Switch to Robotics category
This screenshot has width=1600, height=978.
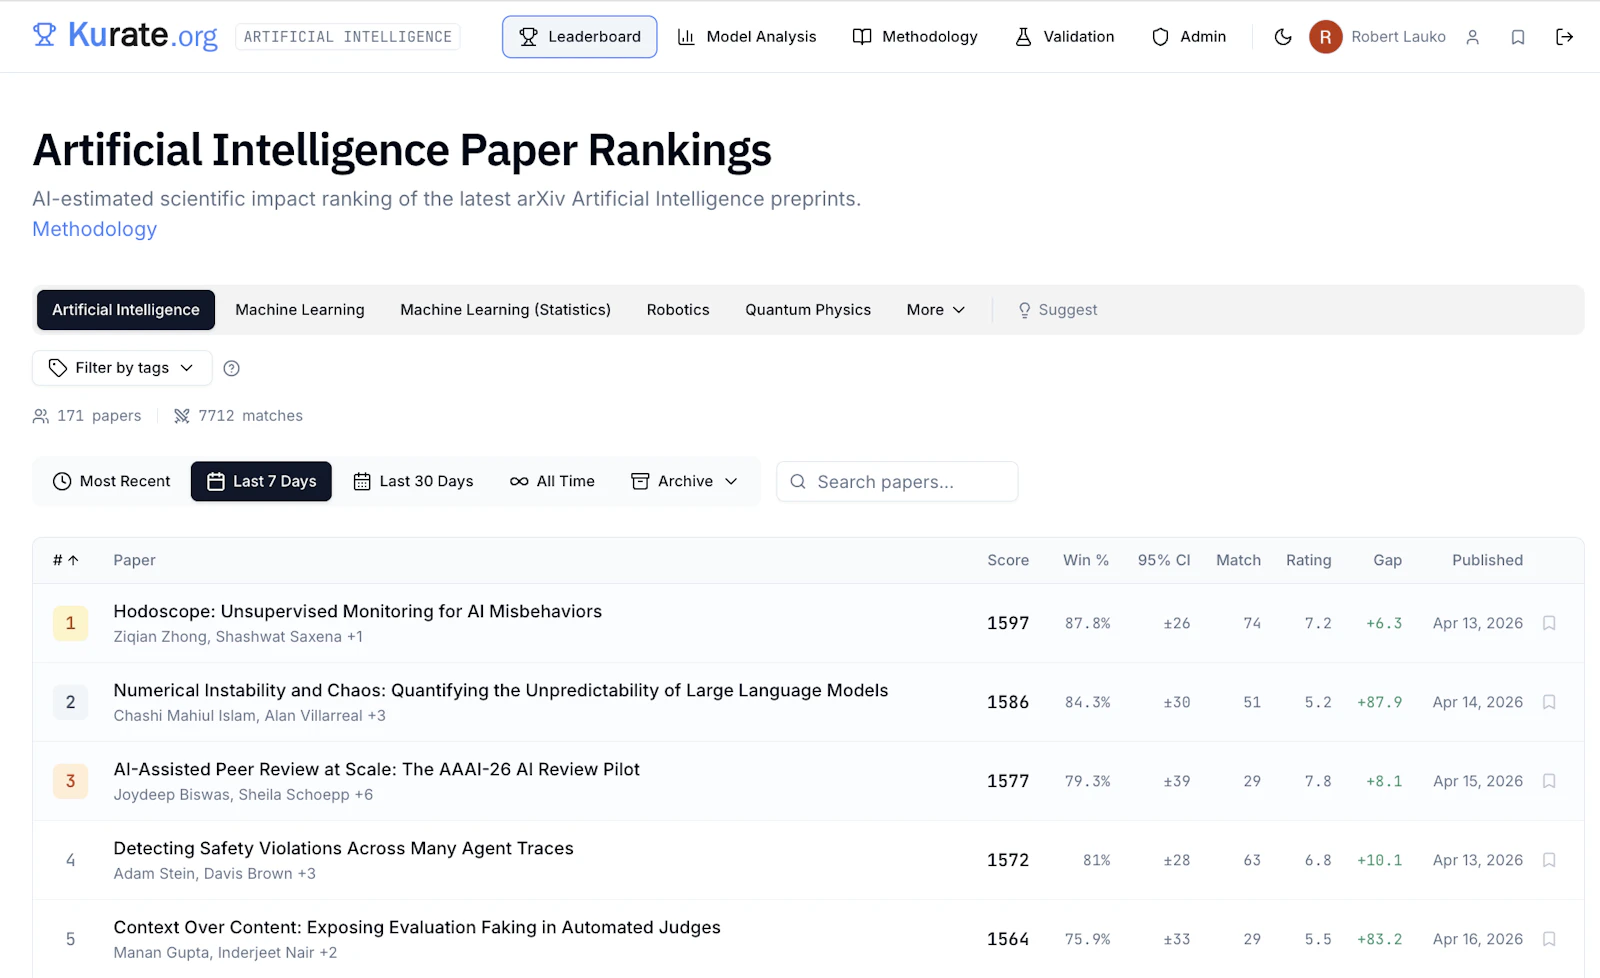(x=678, y=310)
